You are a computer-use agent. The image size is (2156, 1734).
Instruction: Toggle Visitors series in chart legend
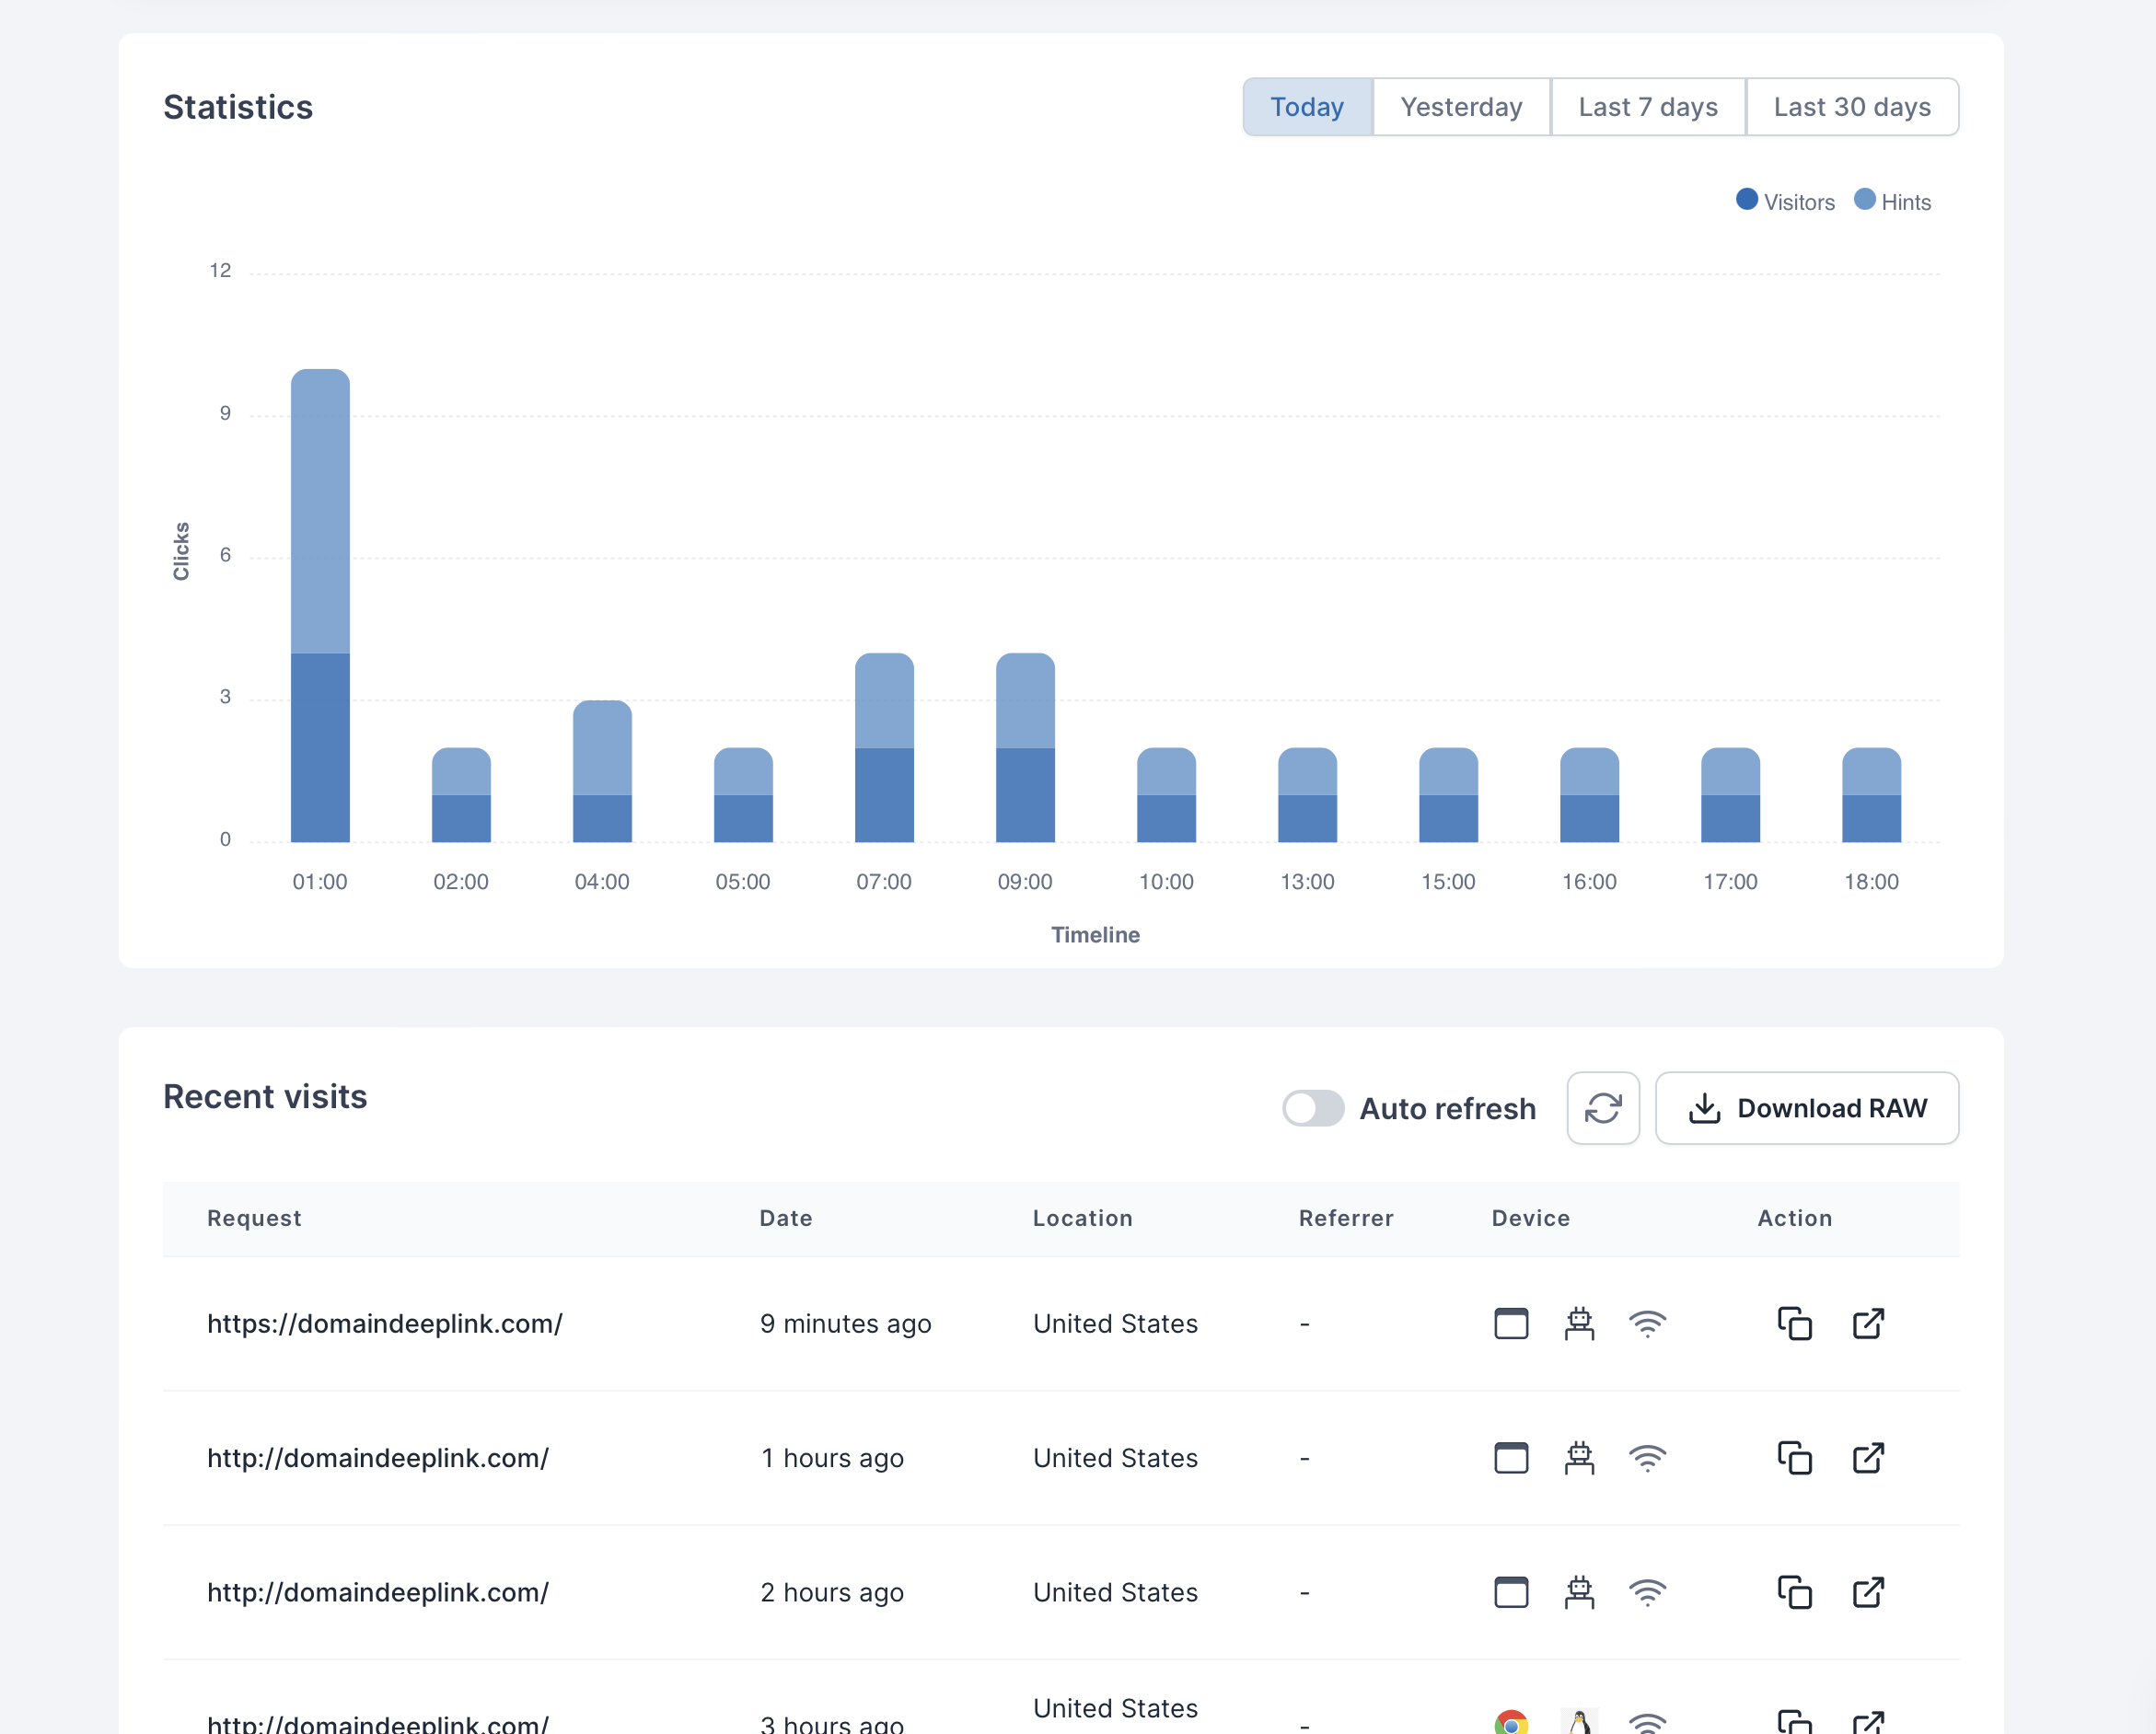point(1785,202)
